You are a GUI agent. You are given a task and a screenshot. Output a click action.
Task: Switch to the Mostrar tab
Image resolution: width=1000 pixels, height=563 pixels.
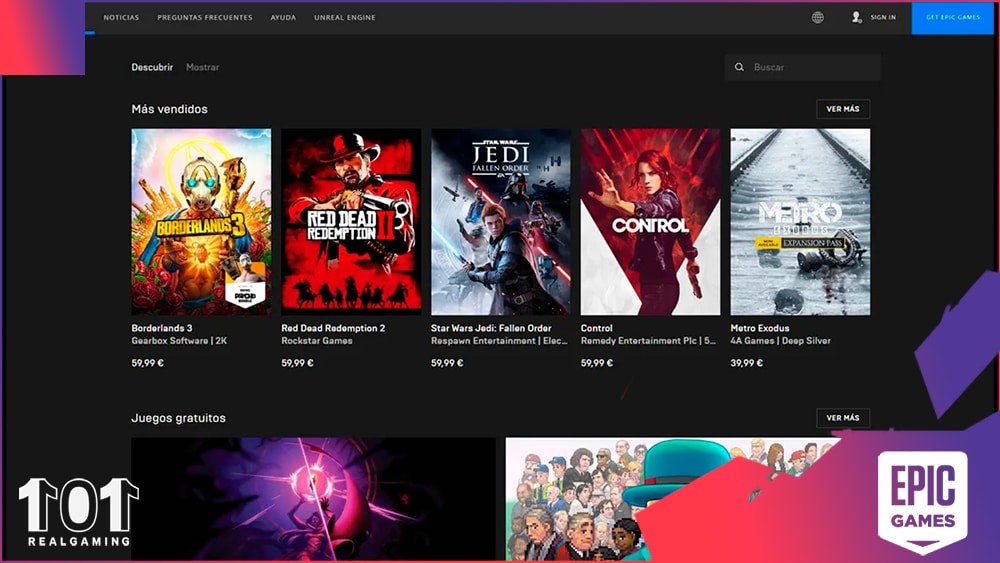(x=202, y=67)
